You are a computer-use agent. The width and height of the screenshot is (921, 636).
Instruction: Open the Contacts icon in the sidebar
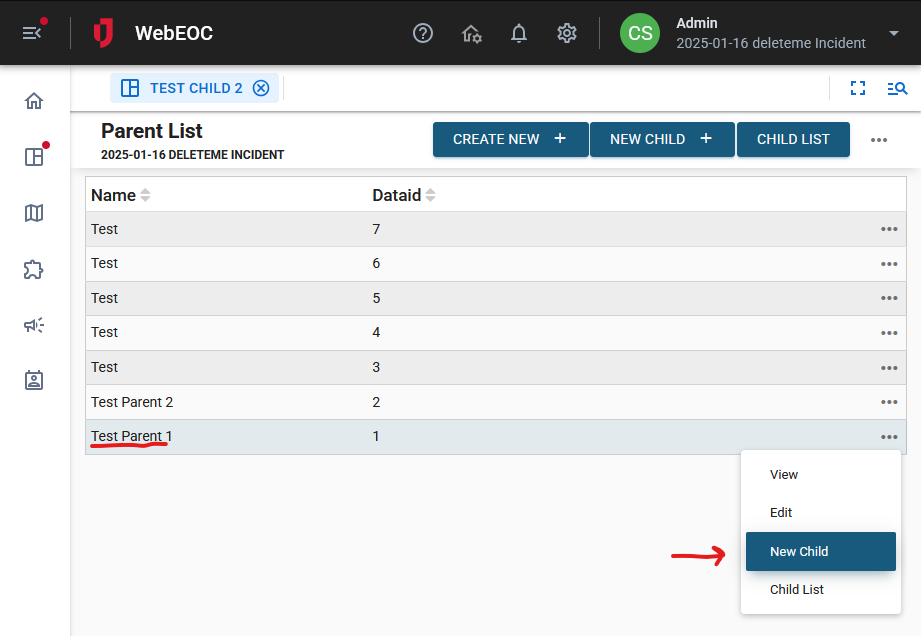coord(33,380)
